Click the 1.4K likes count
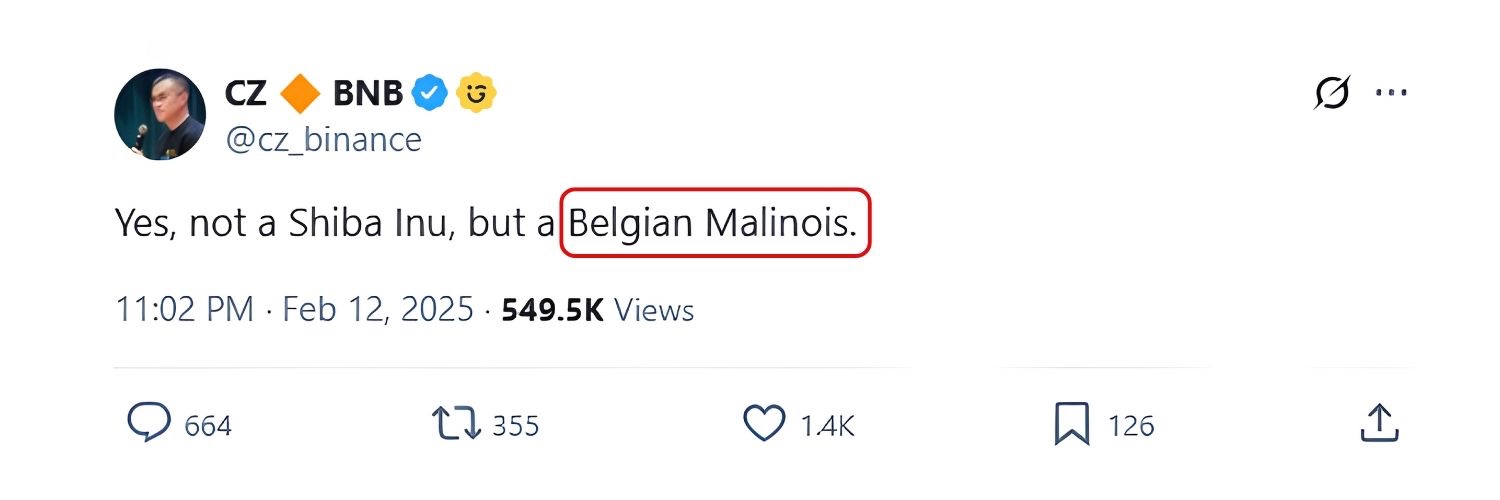This screenshot has width=1500, height=500. [x=828, y=426]
